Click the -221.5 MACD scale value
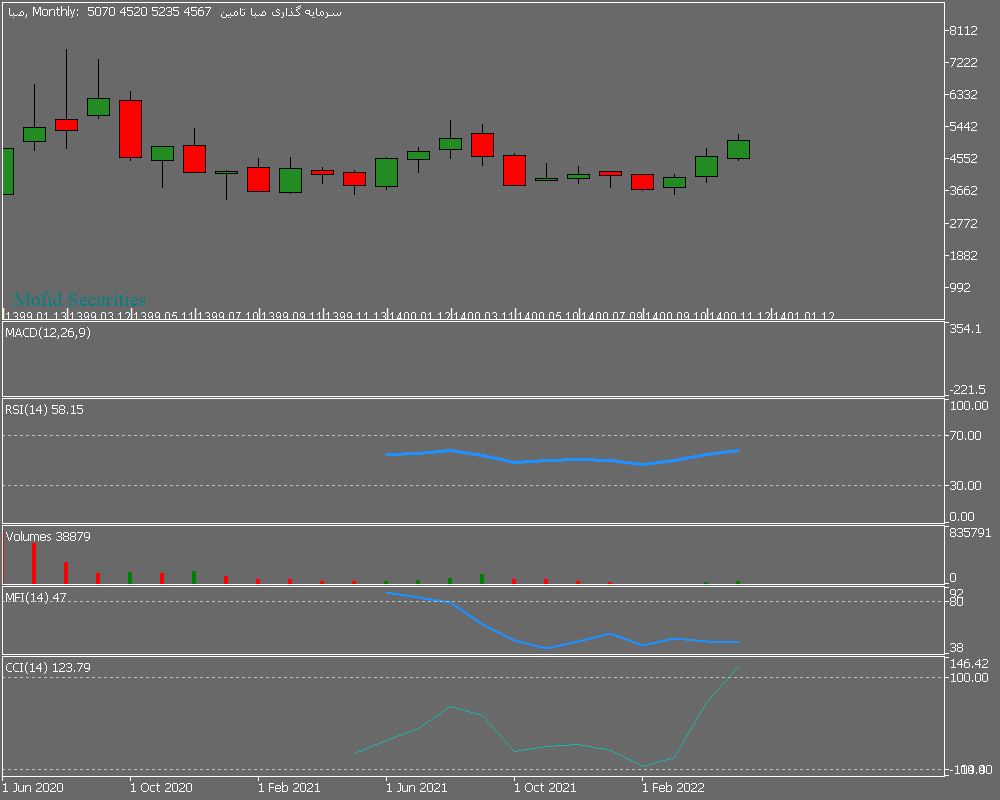 pos(967,389)
